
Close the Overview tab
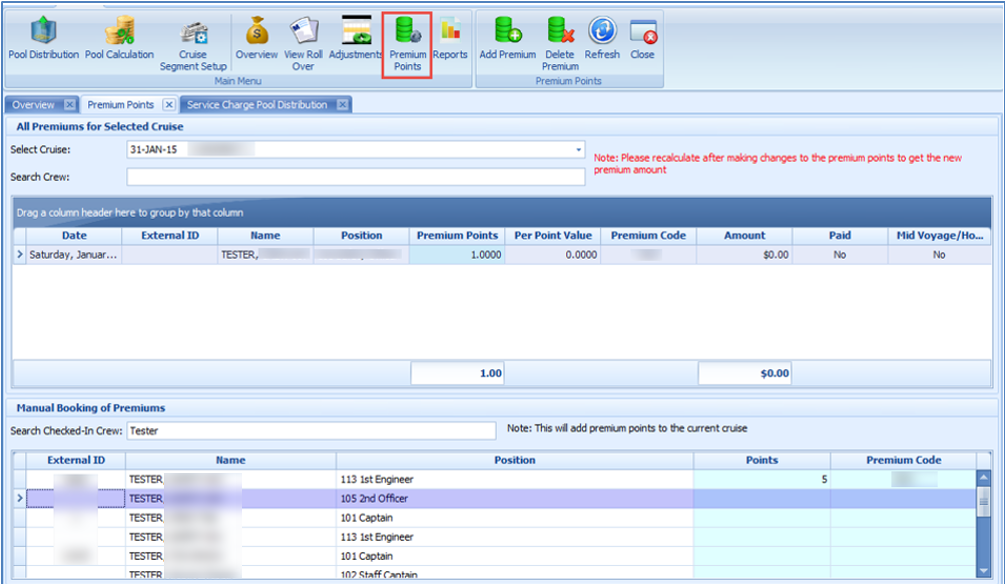click(x=70, y=104)
